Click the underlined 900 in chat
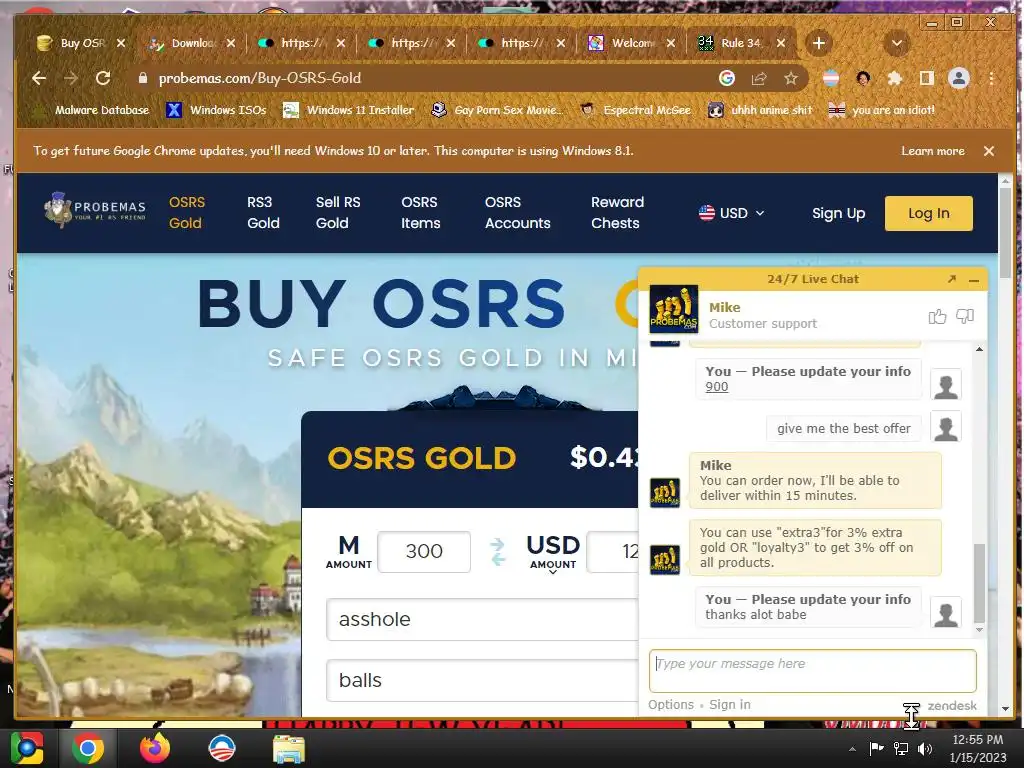Image resolution: width=1024 pixels, height=768 pixels. click(x=716, y=387)
